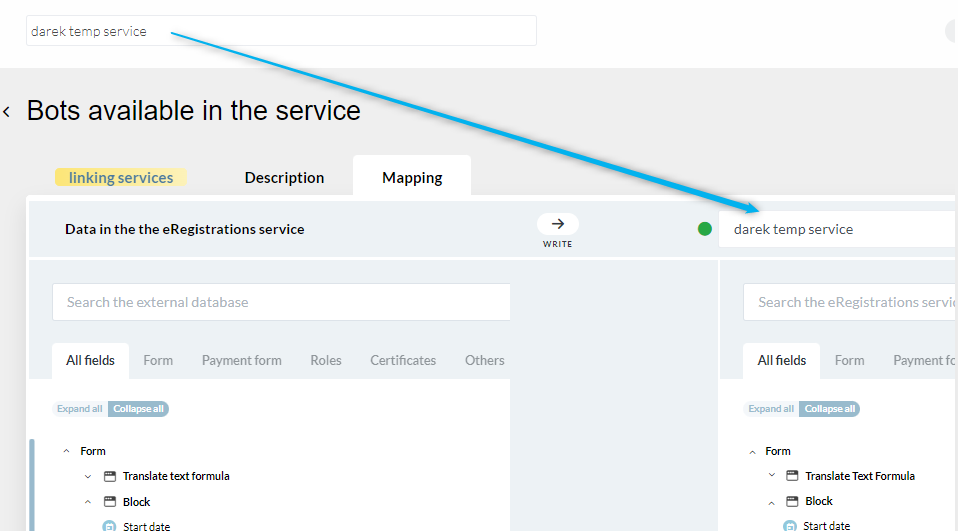The height and width of the screenshot is (531, 958).
Task: Click the WRITE arrow direction button
Action: coord(558,224)
